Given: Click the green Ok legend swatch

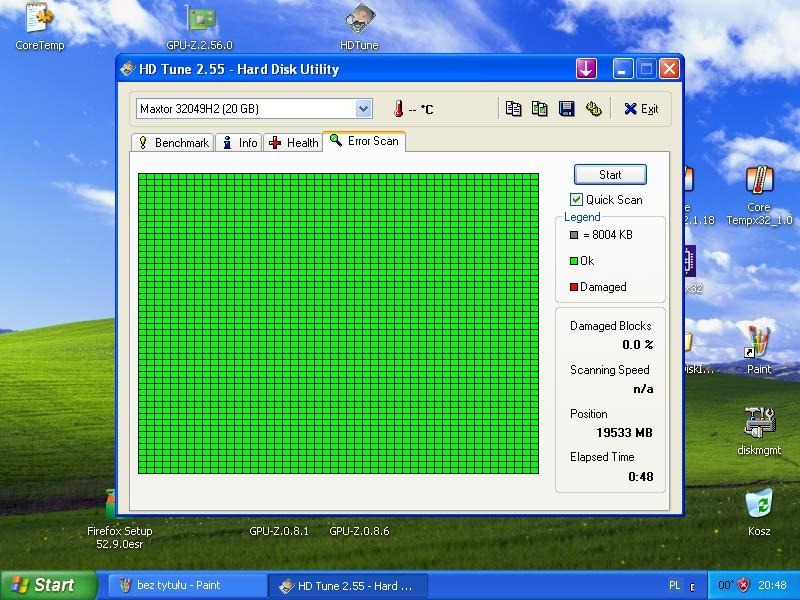Looking at the screenshot, I should click(574, 261).
